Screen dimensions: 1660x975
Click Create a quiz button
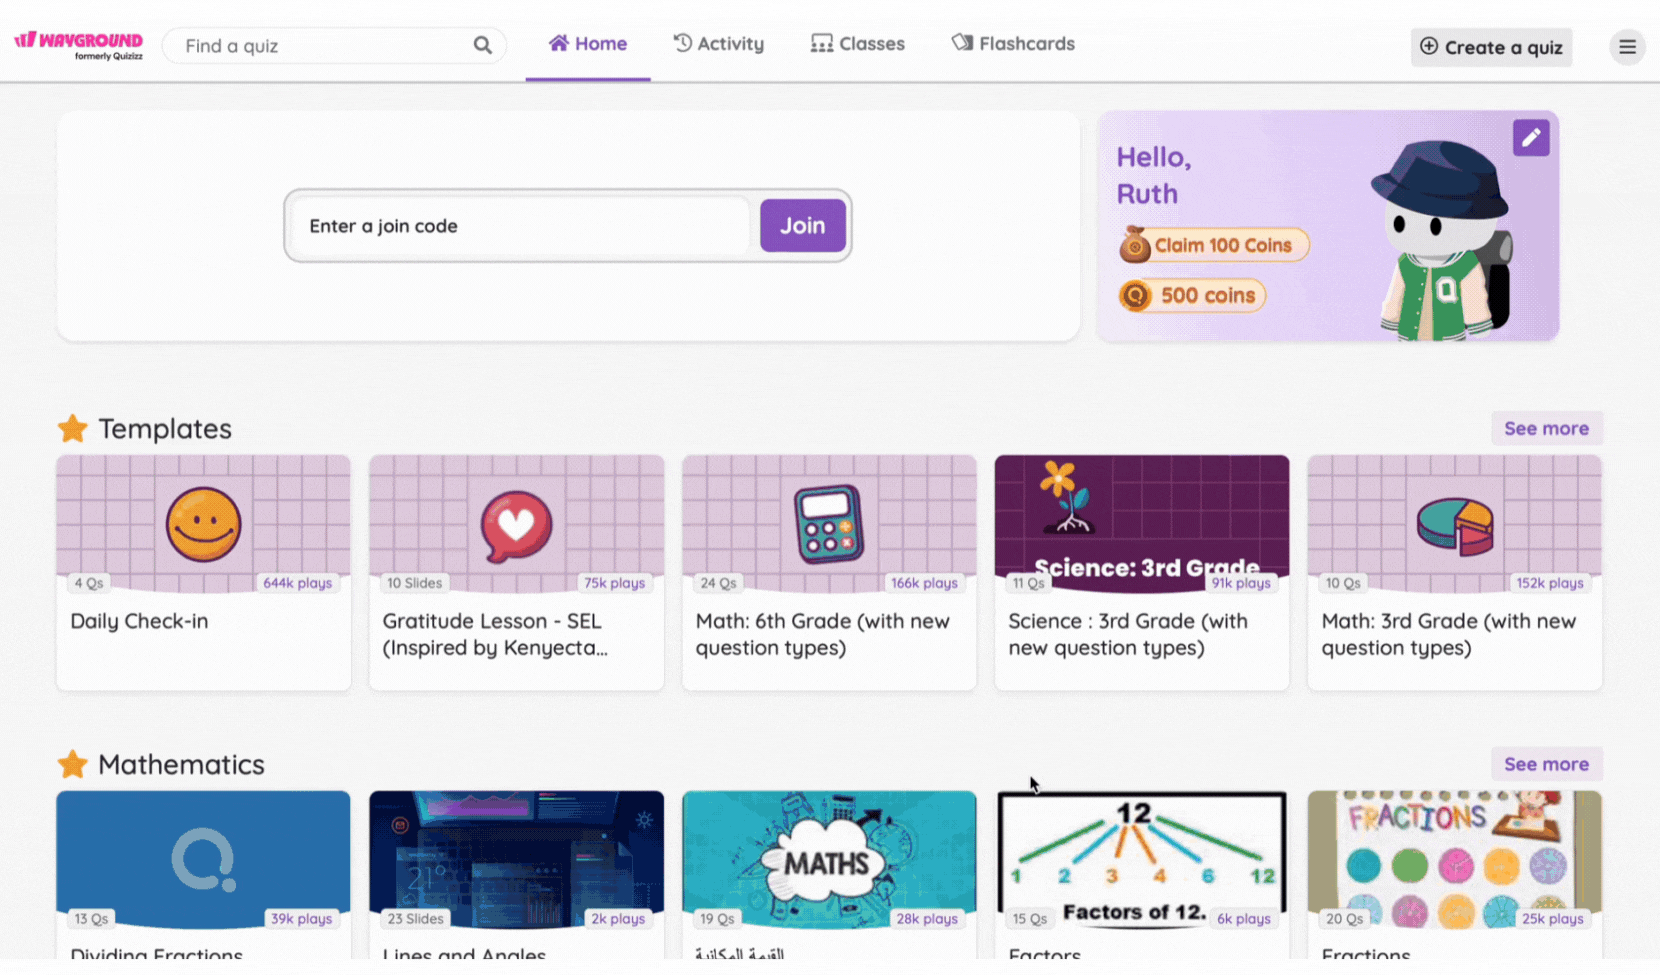(x=1491, y=47)
